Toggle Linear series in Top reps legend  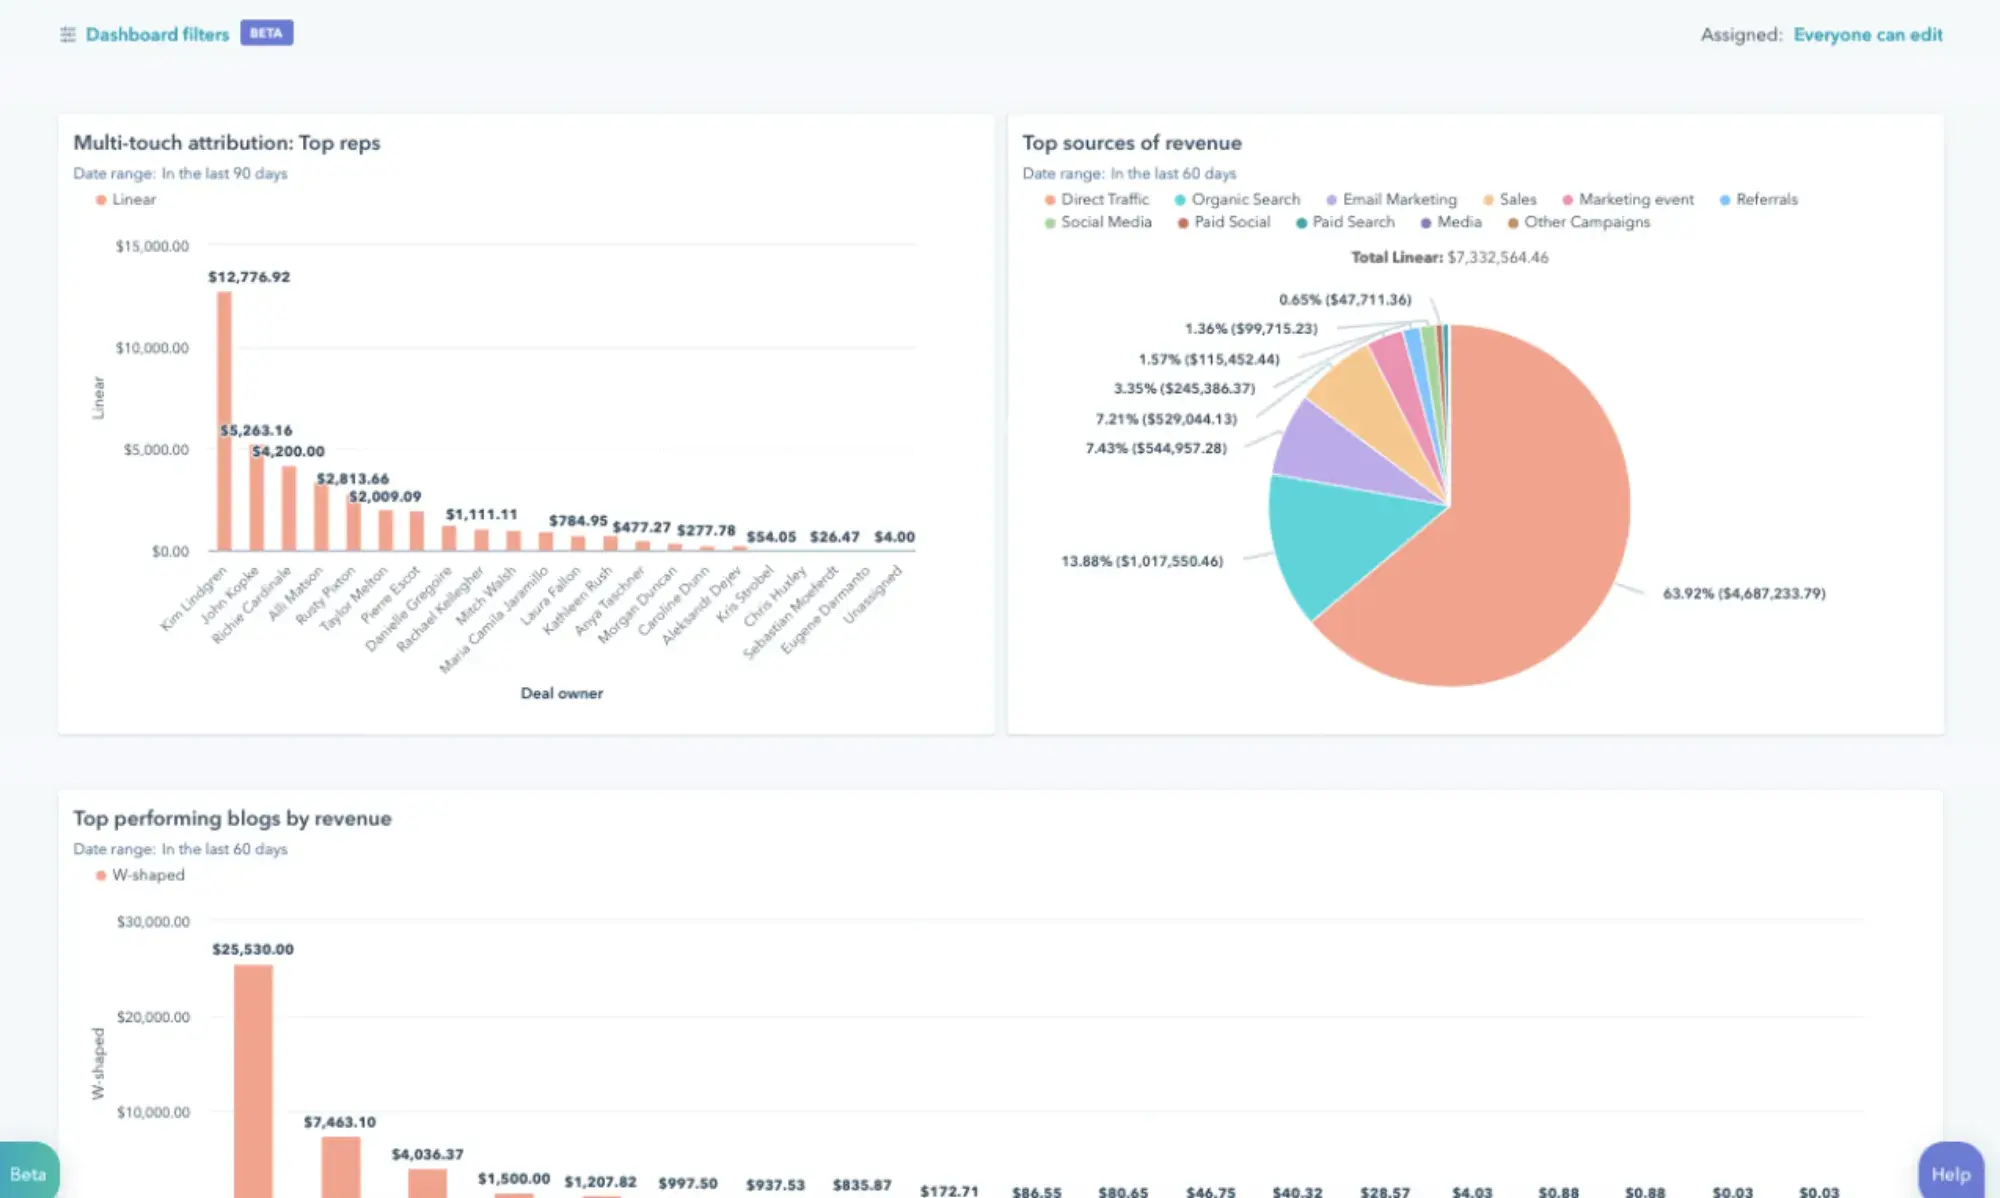[126, 199]
